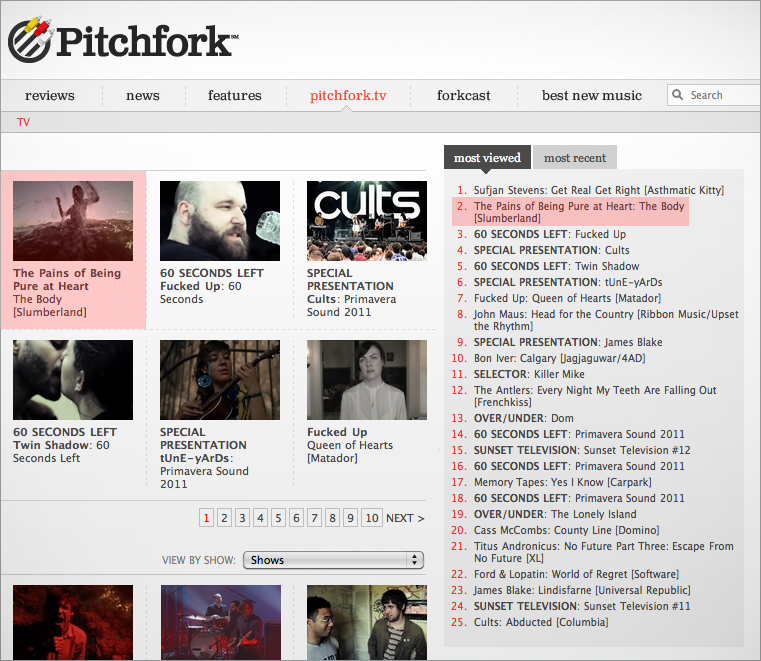Click the Pitchfork logo icon
Screen dimensions: 761x661
31,40
